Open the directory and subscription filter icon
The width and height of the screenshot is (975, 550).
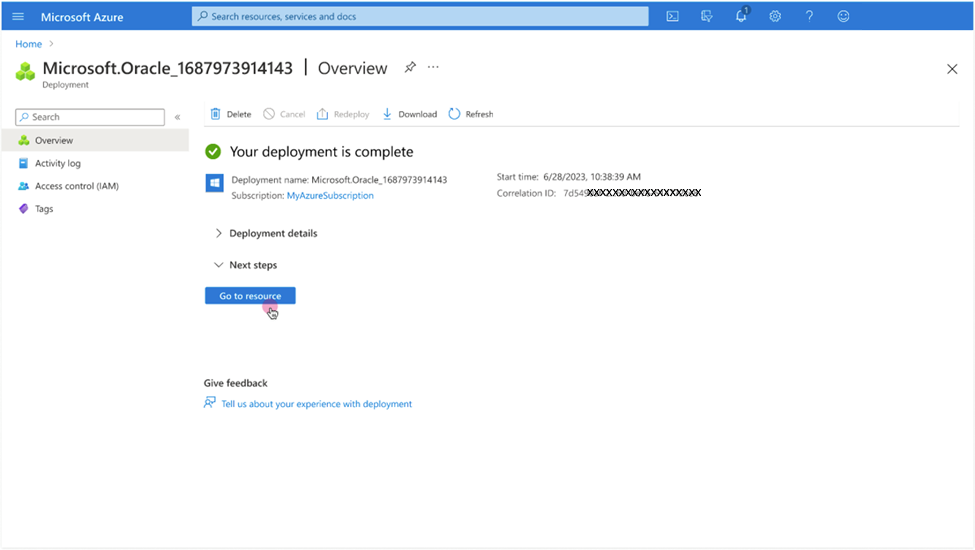pyautogui.click(x=707, y=17)
